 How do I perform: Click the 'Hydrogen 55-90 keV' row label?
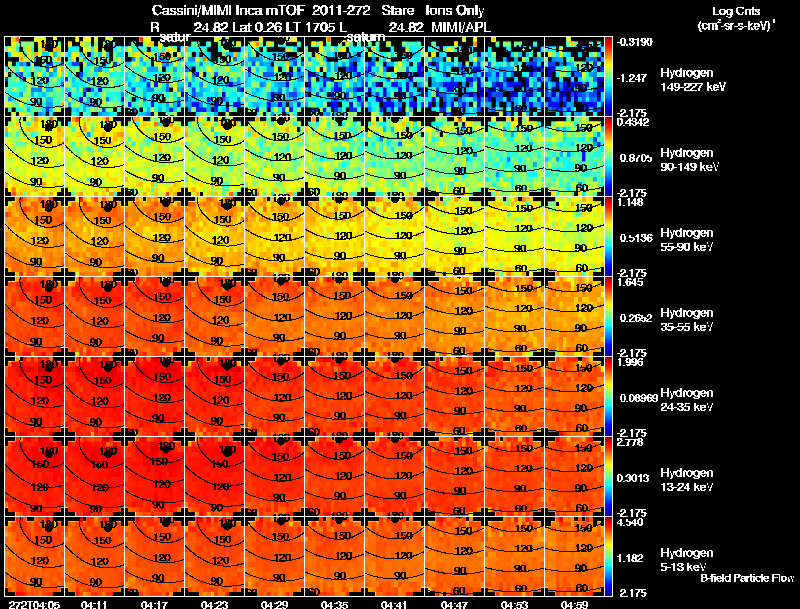[x=687, y=240]
